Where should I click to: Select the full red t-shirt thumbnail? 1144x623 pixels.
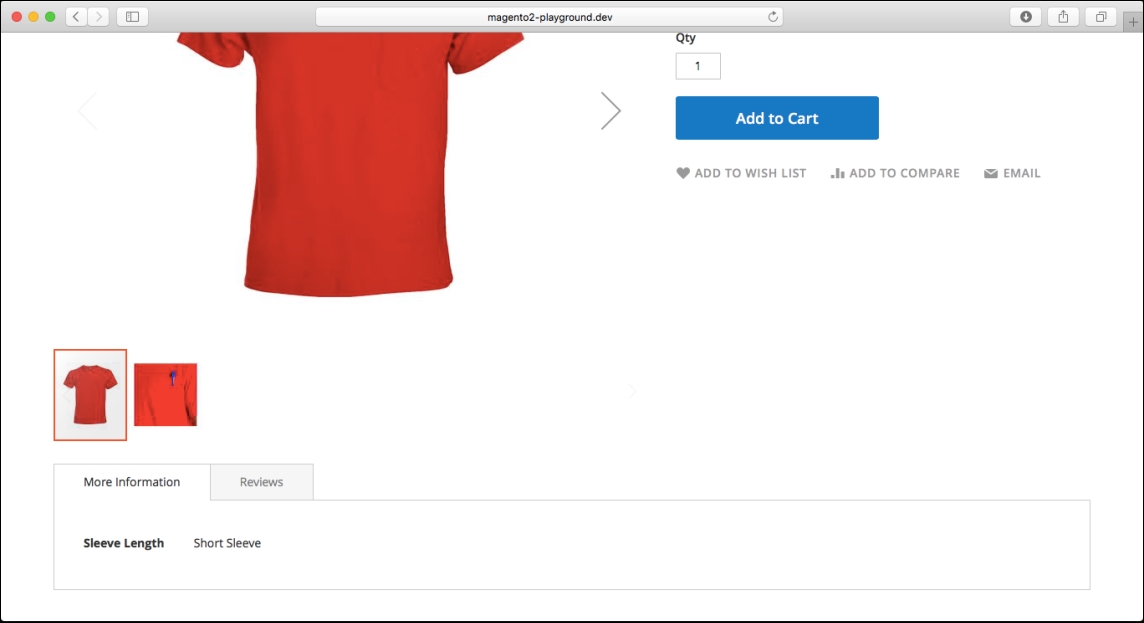(x=90, y=395)
